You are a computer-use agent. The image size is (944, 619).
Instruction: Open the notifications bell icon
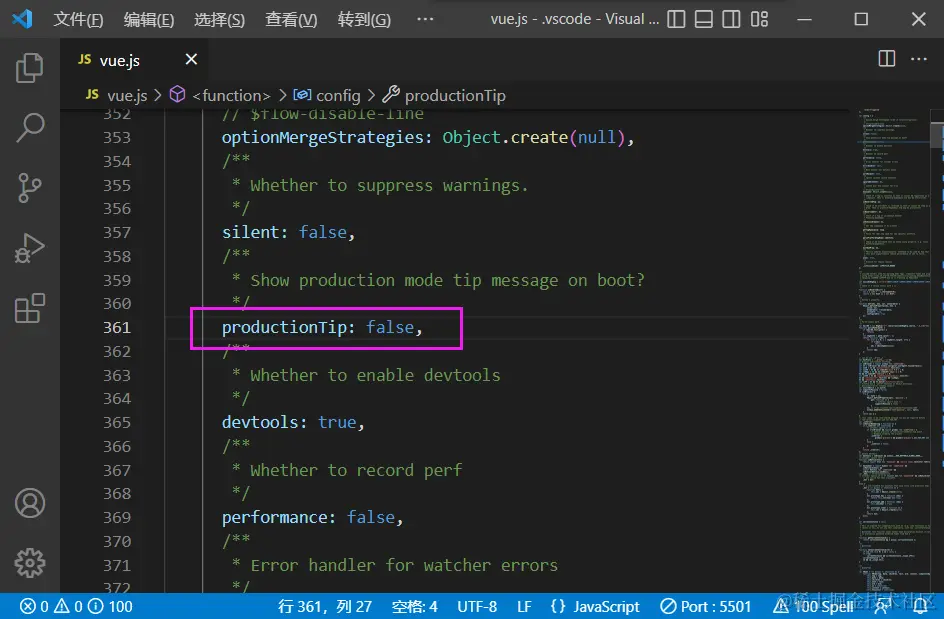pyautogui.click(x=920, y=606)
